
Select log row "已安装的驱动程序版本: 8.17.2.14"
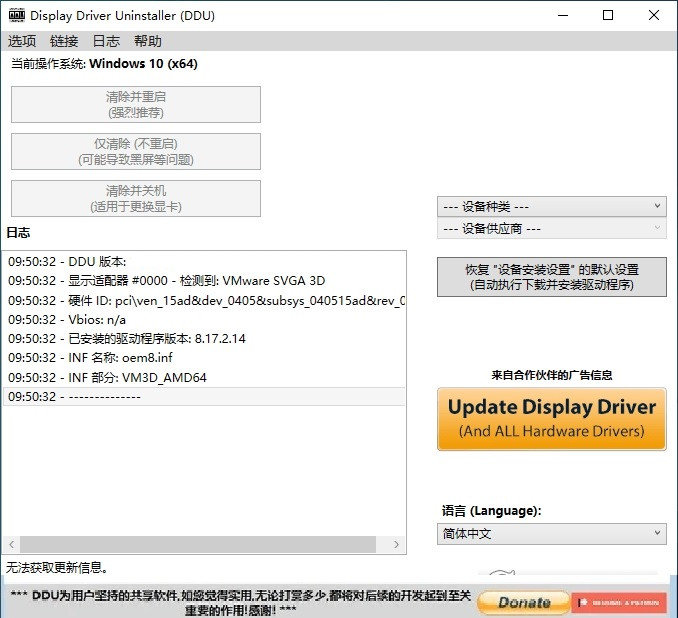pyautogui.click(x=204, y=339)
